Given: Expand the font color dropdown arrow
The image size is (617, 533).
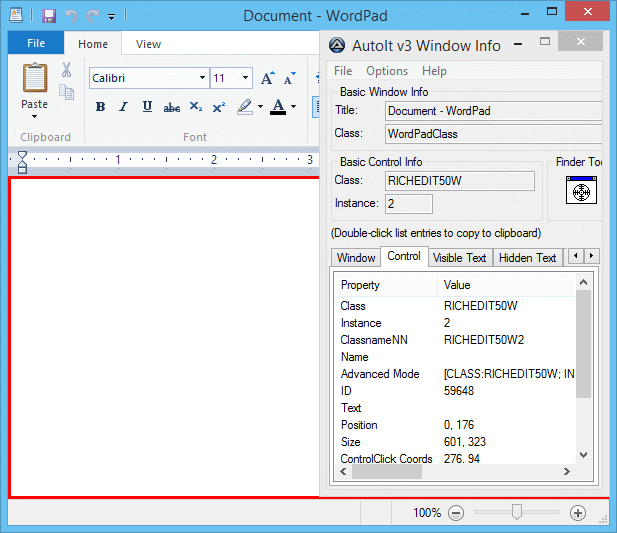Looking at the screenshot, I should [x=293, y=107].
